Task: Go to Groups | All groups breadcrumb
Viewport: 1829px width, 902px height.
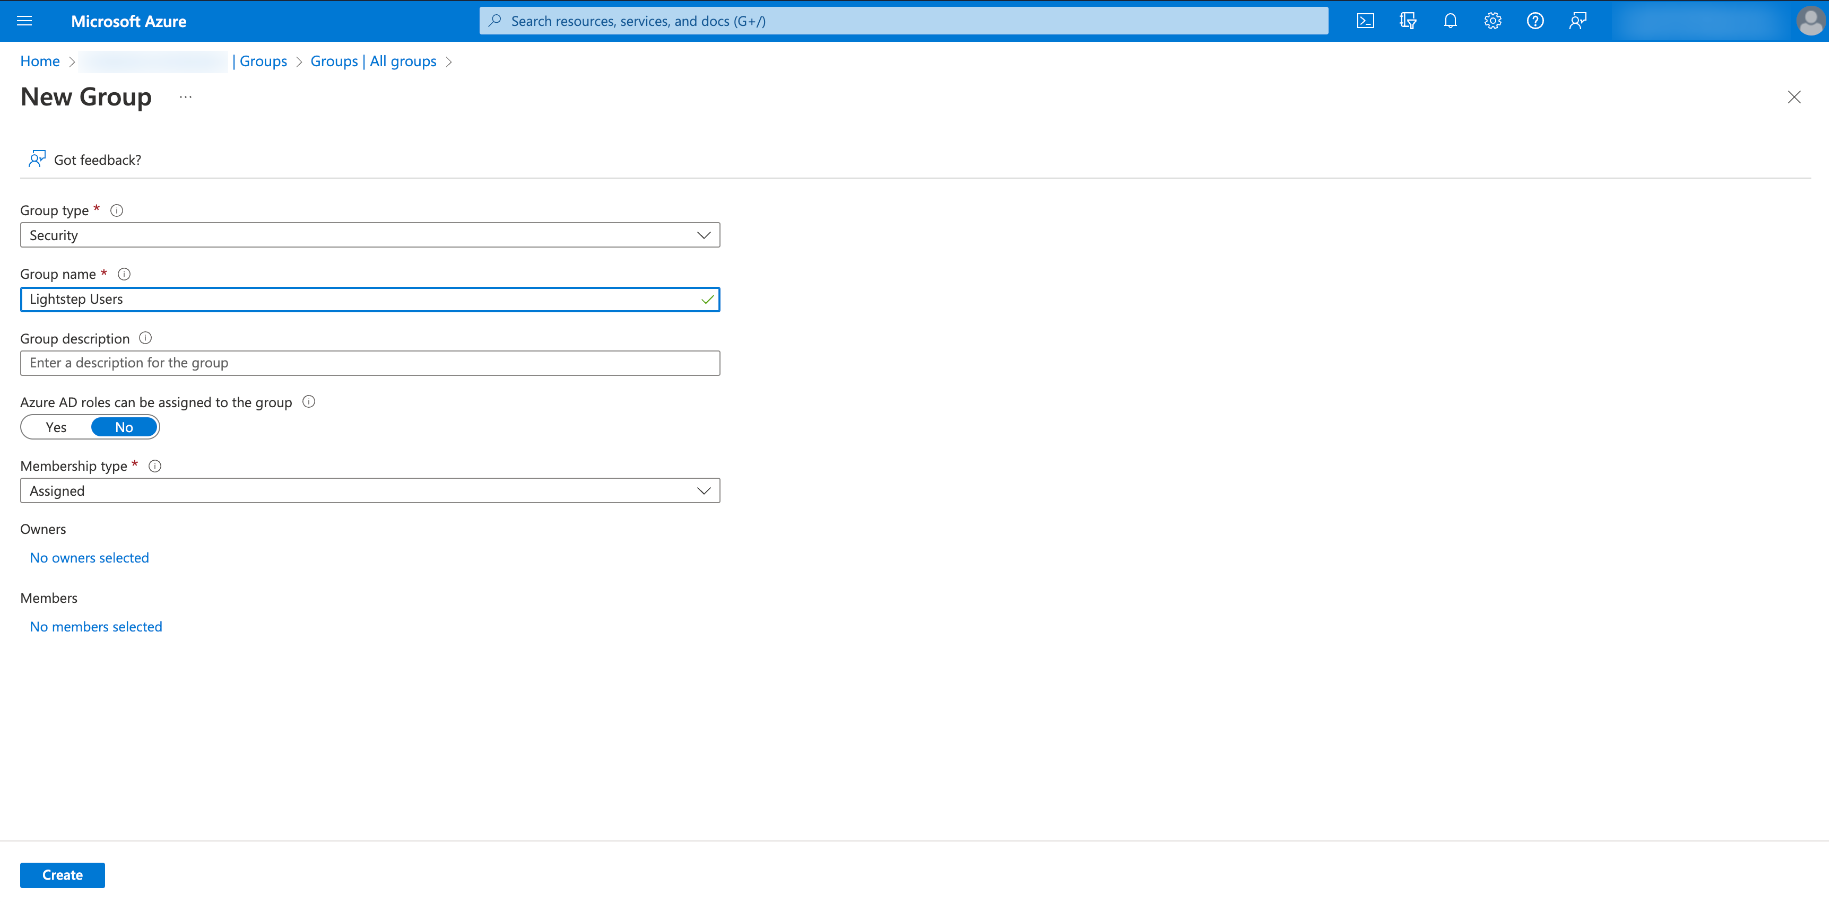Action: [x=373, y=61]
